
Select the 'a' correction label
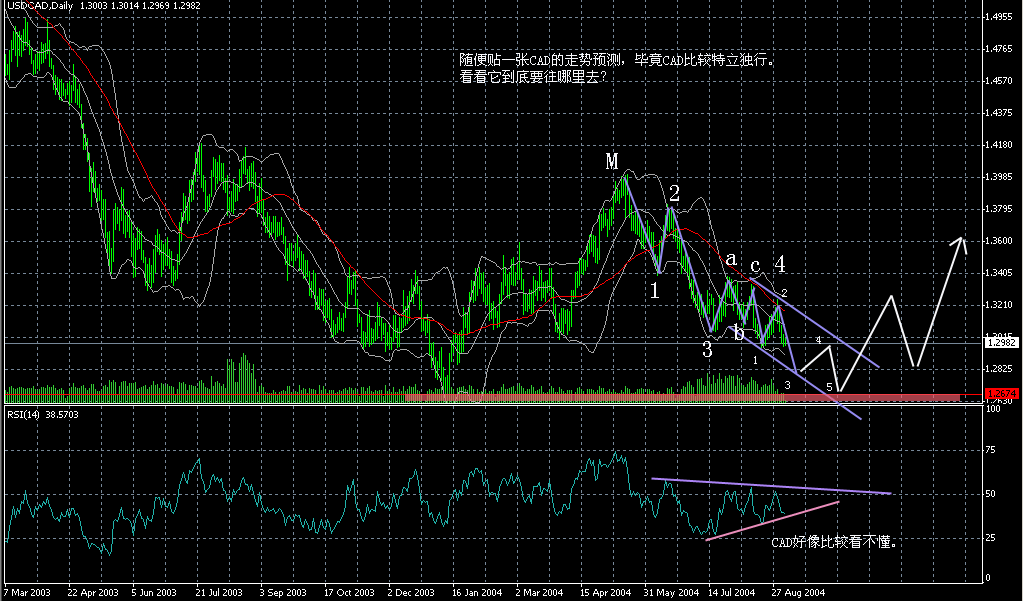(x=731, y=258)
